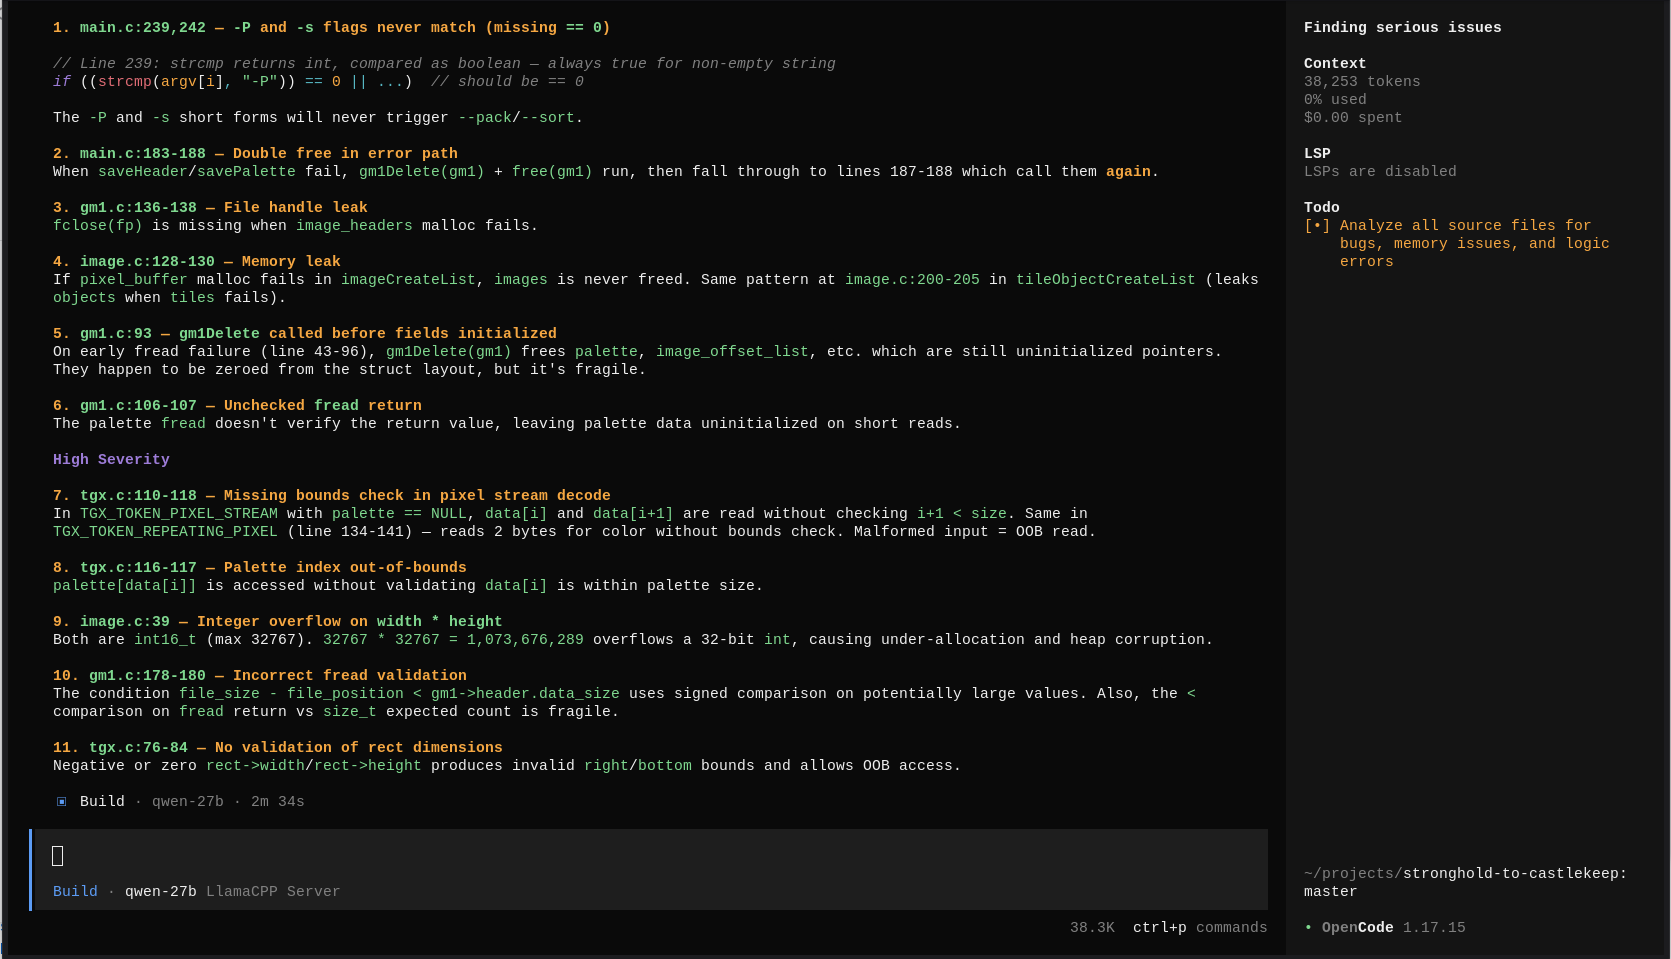Screen dimensions: 1671x959
Task: Click 'tileObjectCreateList' code reference
Action: click(1106, 280)
